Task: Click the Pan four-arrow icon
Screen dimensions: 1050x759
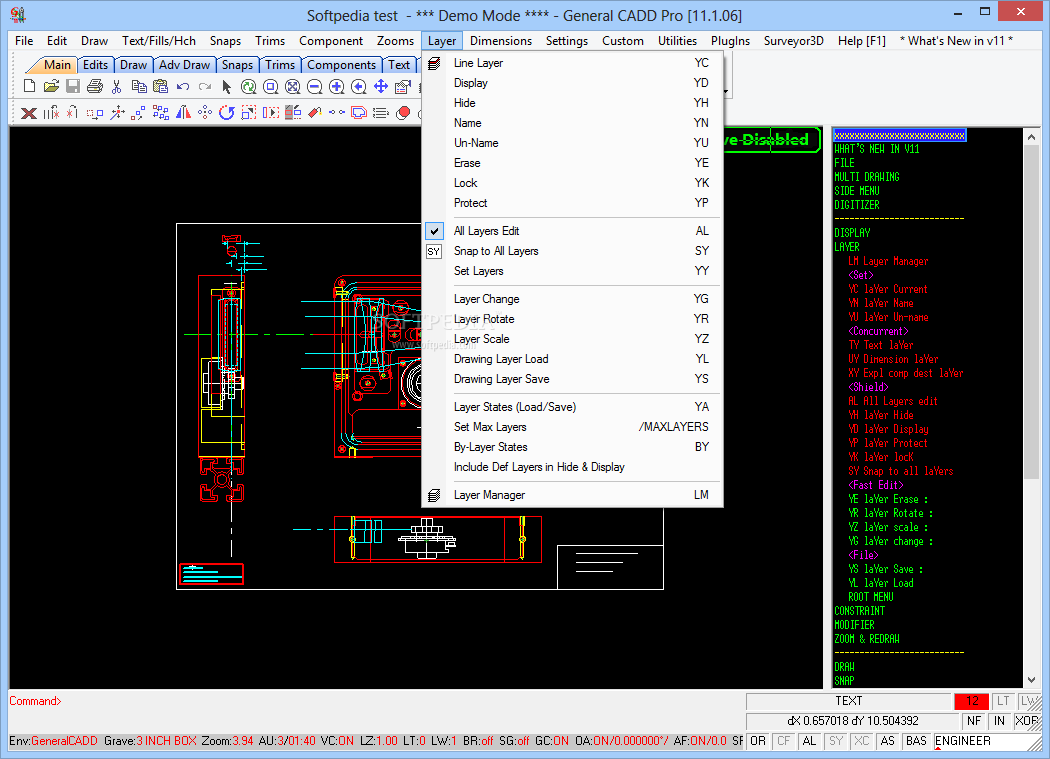Action: pos(381,86)
